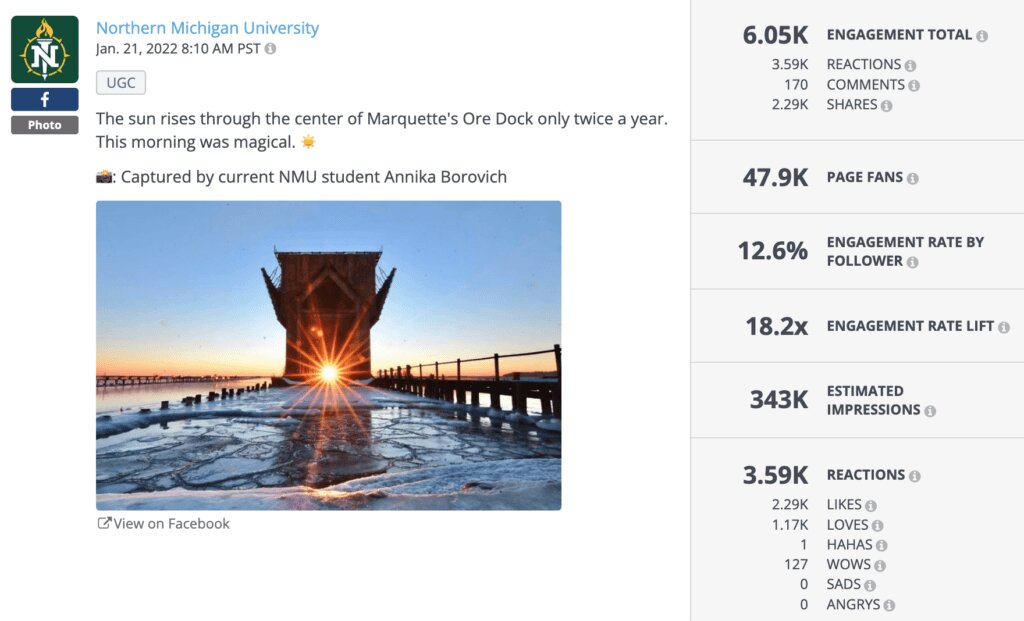Open the Ore Dock sunrise photo

(328, 355)
